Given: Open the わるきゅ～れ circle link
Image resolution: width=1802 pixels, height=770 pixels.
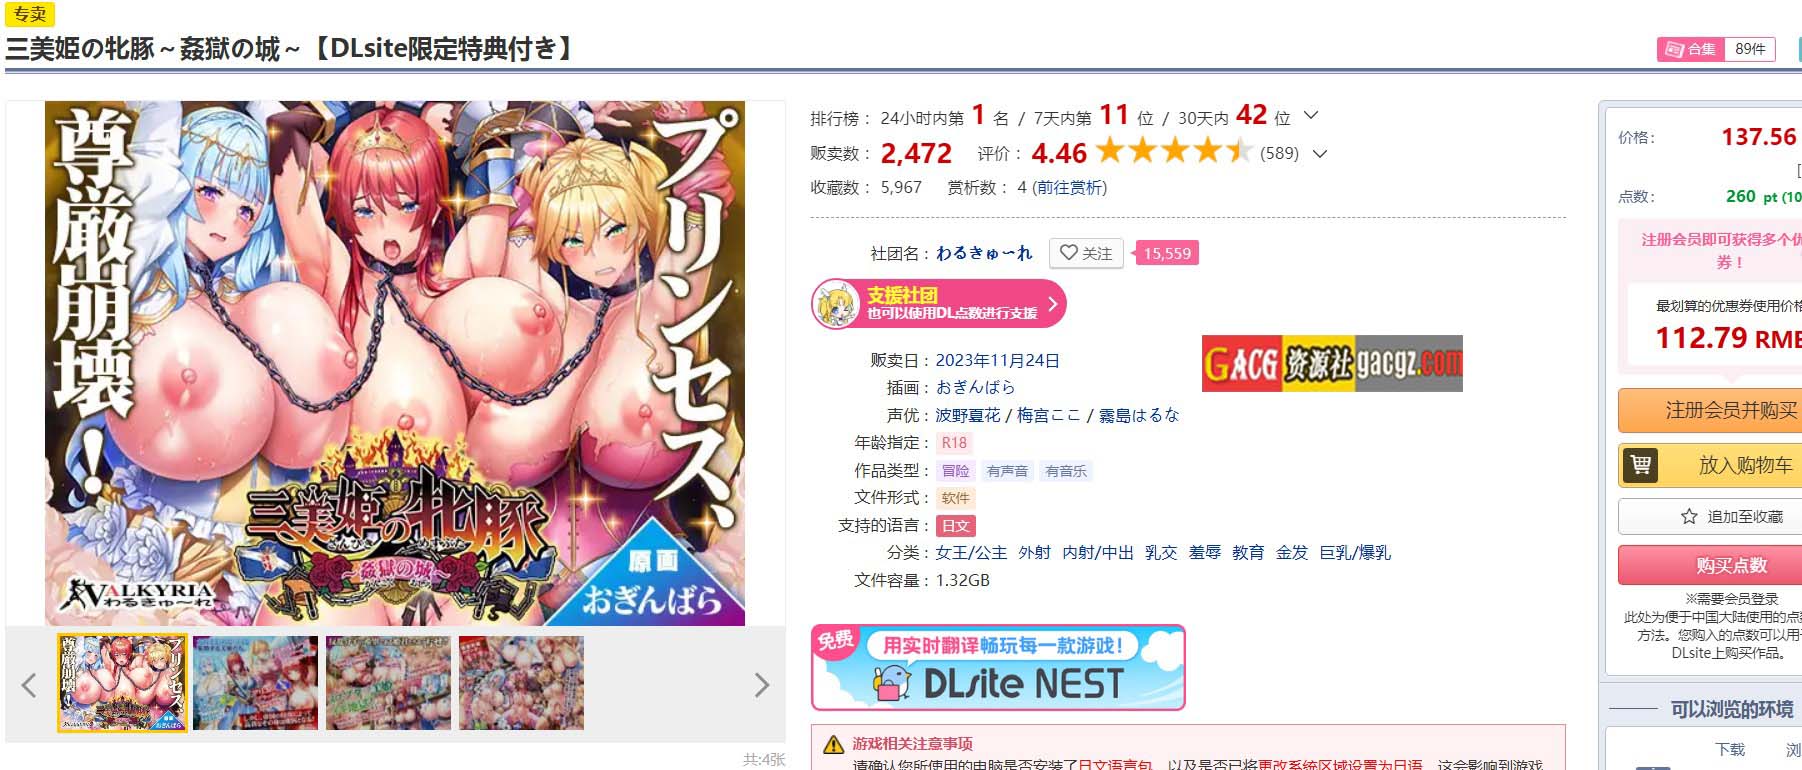Looking at the screenshot, I should (x=984, y=253).
